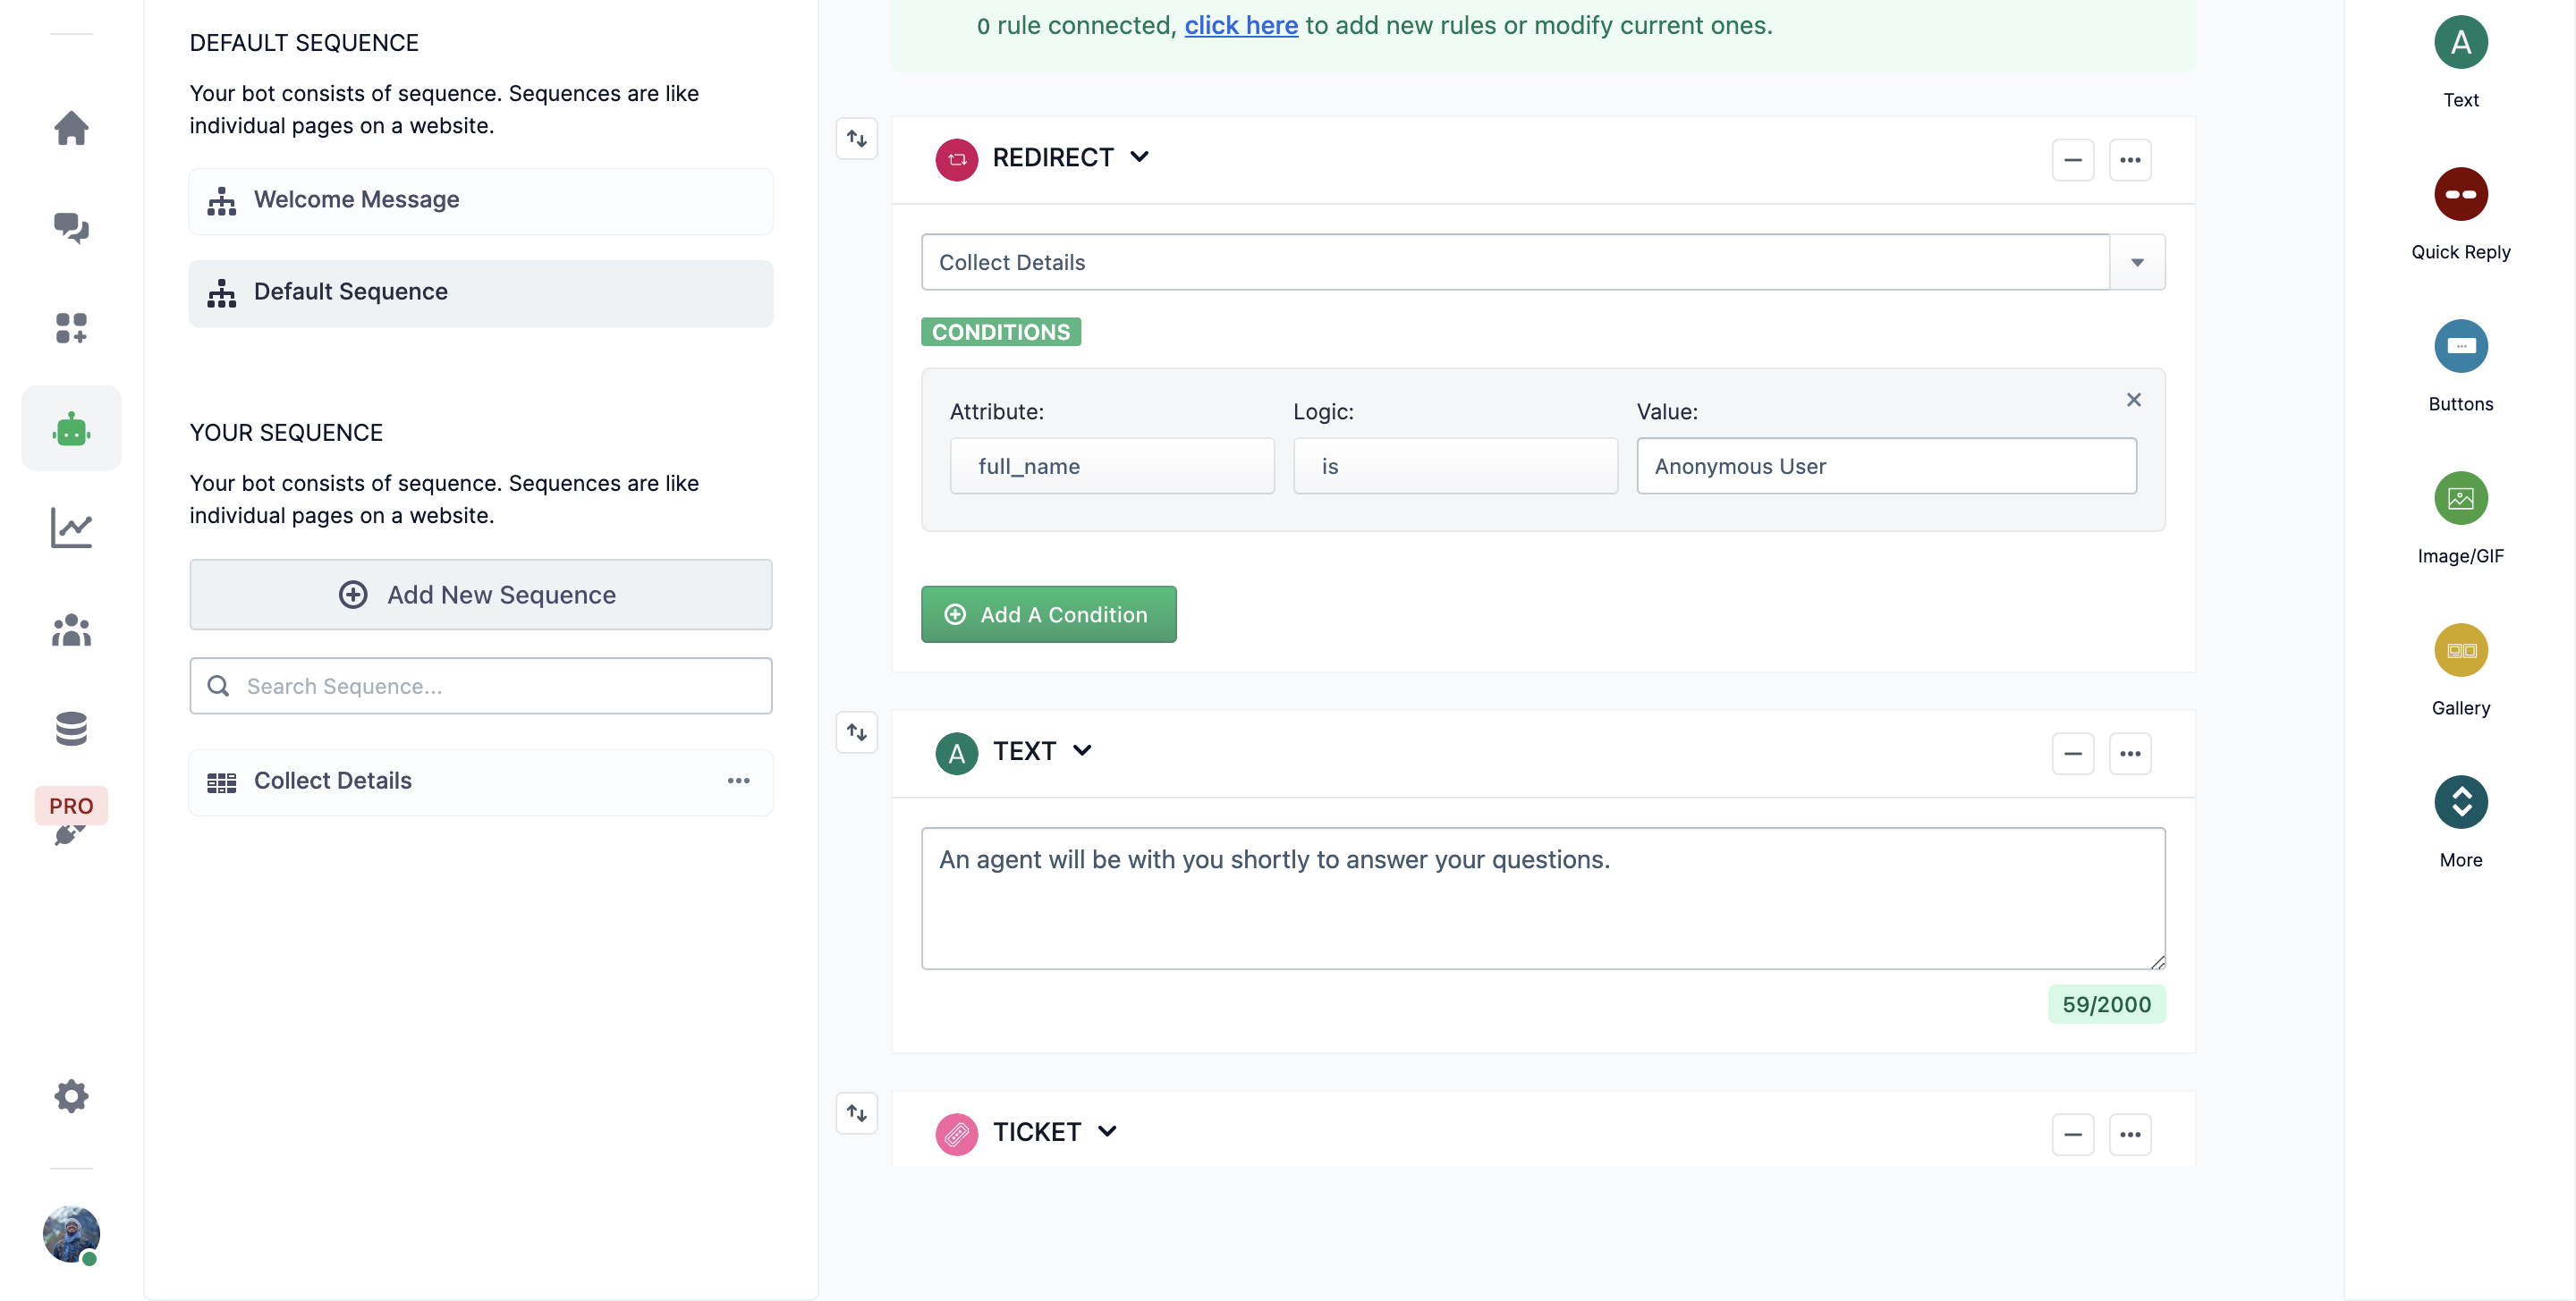Expand the REDIRECT type chevron
Screen dimensions: 2576x1301
pyautogui.click(x=1139, y=157)
